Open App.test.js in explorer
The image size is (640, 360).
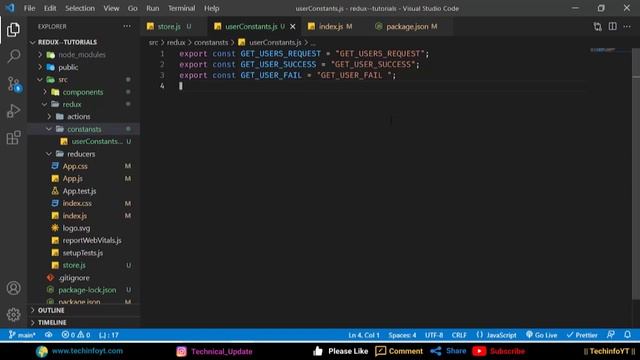[84, 191]
